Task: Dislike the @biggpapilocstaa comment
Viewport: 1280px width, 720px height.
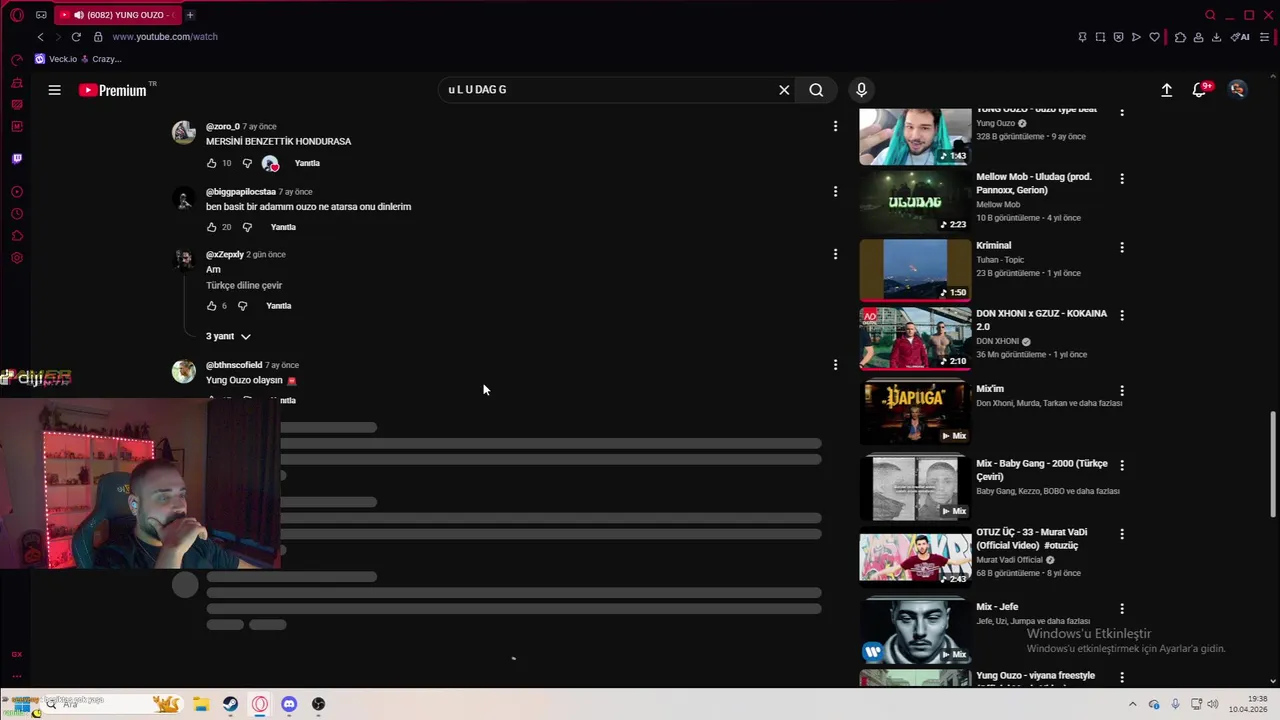Action: [247, 227]
